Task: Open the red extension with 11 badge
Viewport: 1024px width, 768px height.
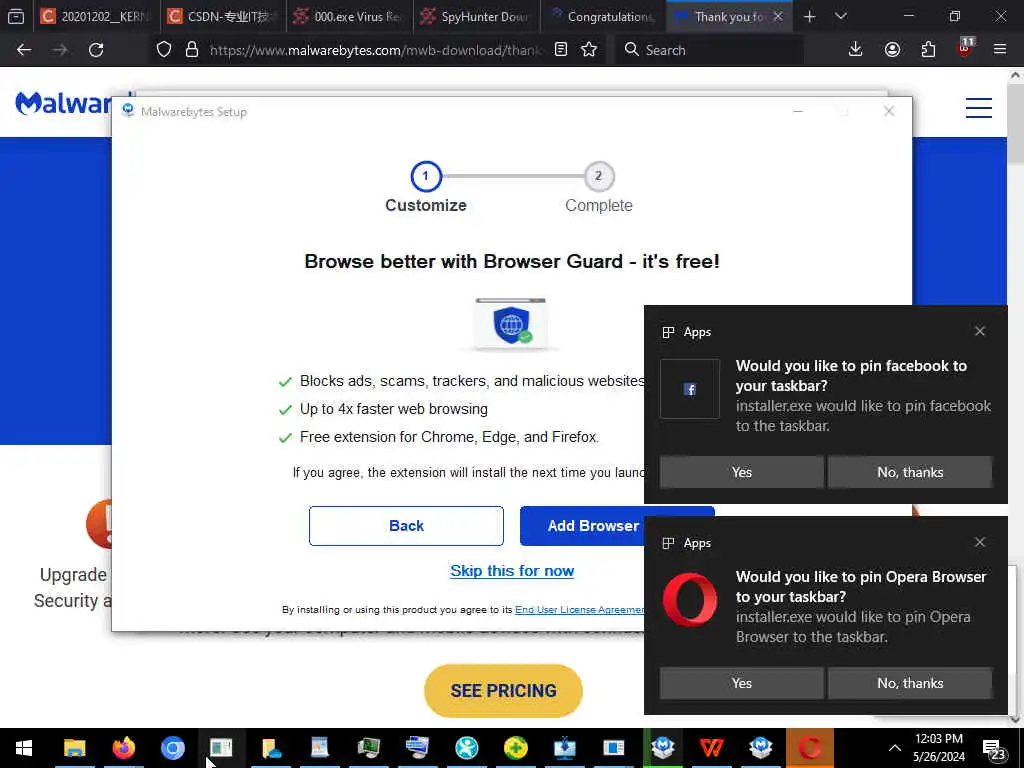Action: [965, 48]
